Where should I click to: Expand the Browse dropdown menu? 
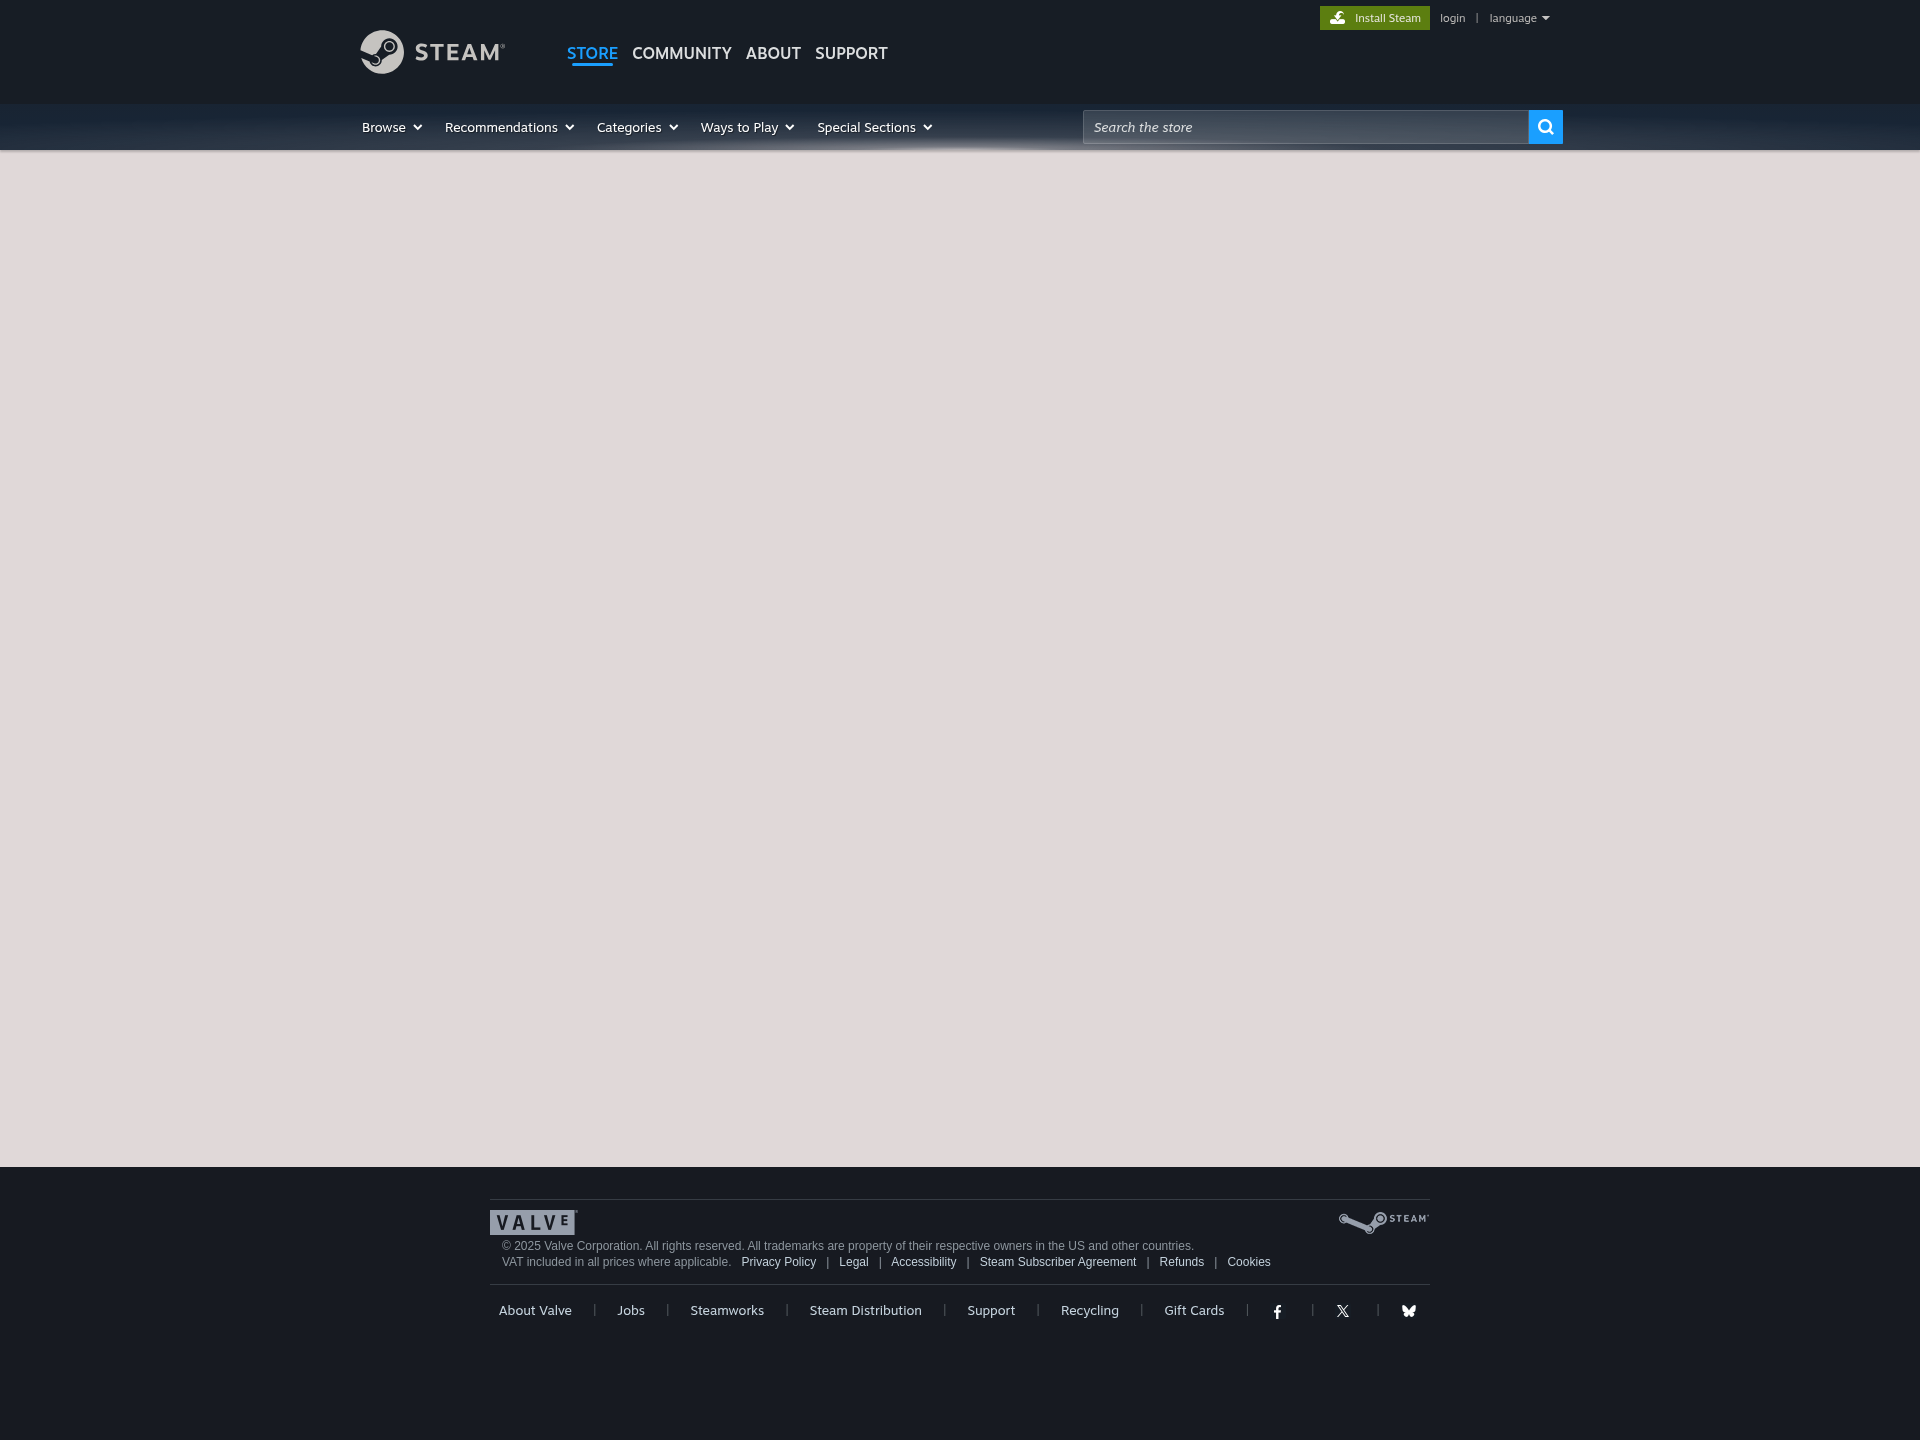pos(392,127)
